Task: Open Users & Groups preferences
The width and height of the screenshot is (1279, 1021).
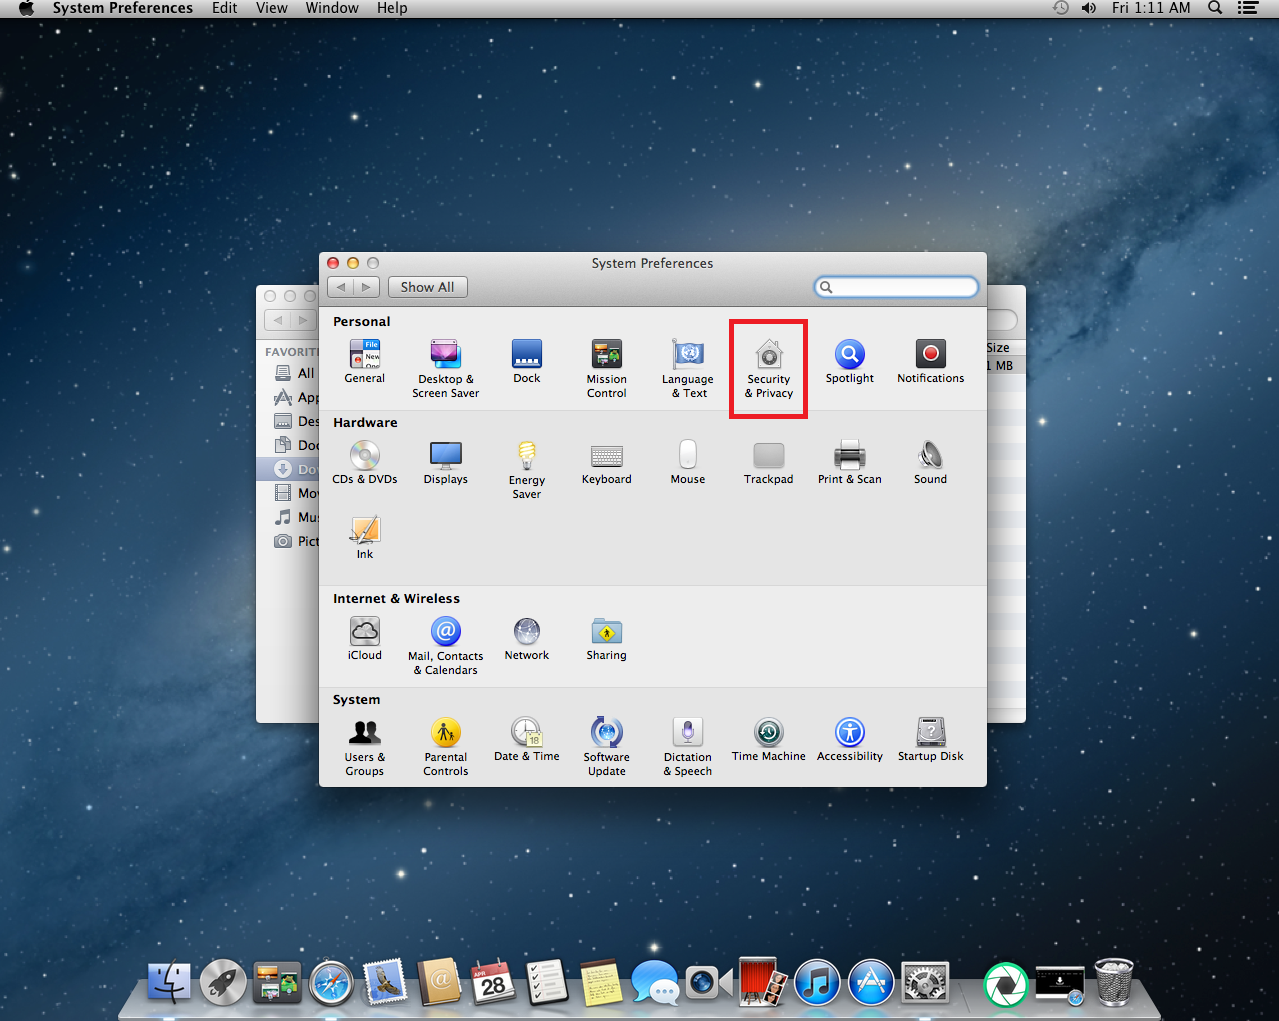Action: (365, 746)
